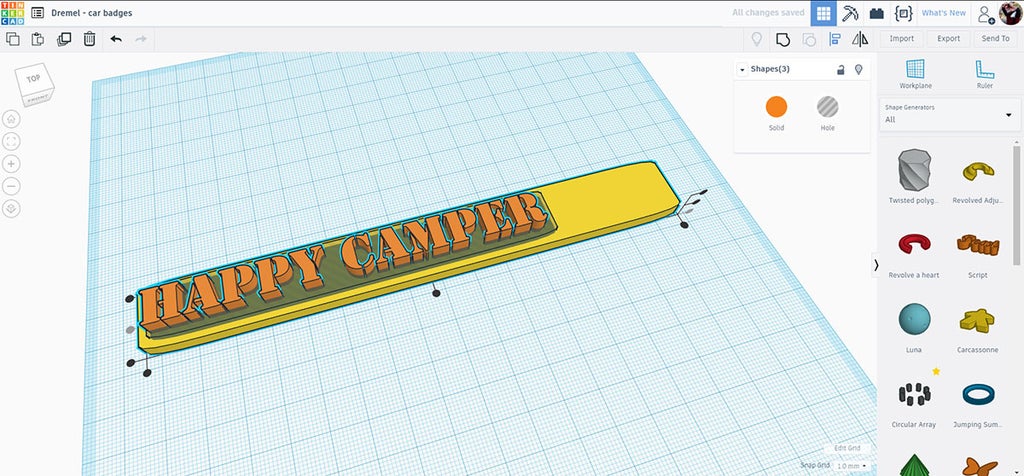Click the Ungroup shapes icon
Viewport: 1024px width, 476px height.
coord(808,39)
